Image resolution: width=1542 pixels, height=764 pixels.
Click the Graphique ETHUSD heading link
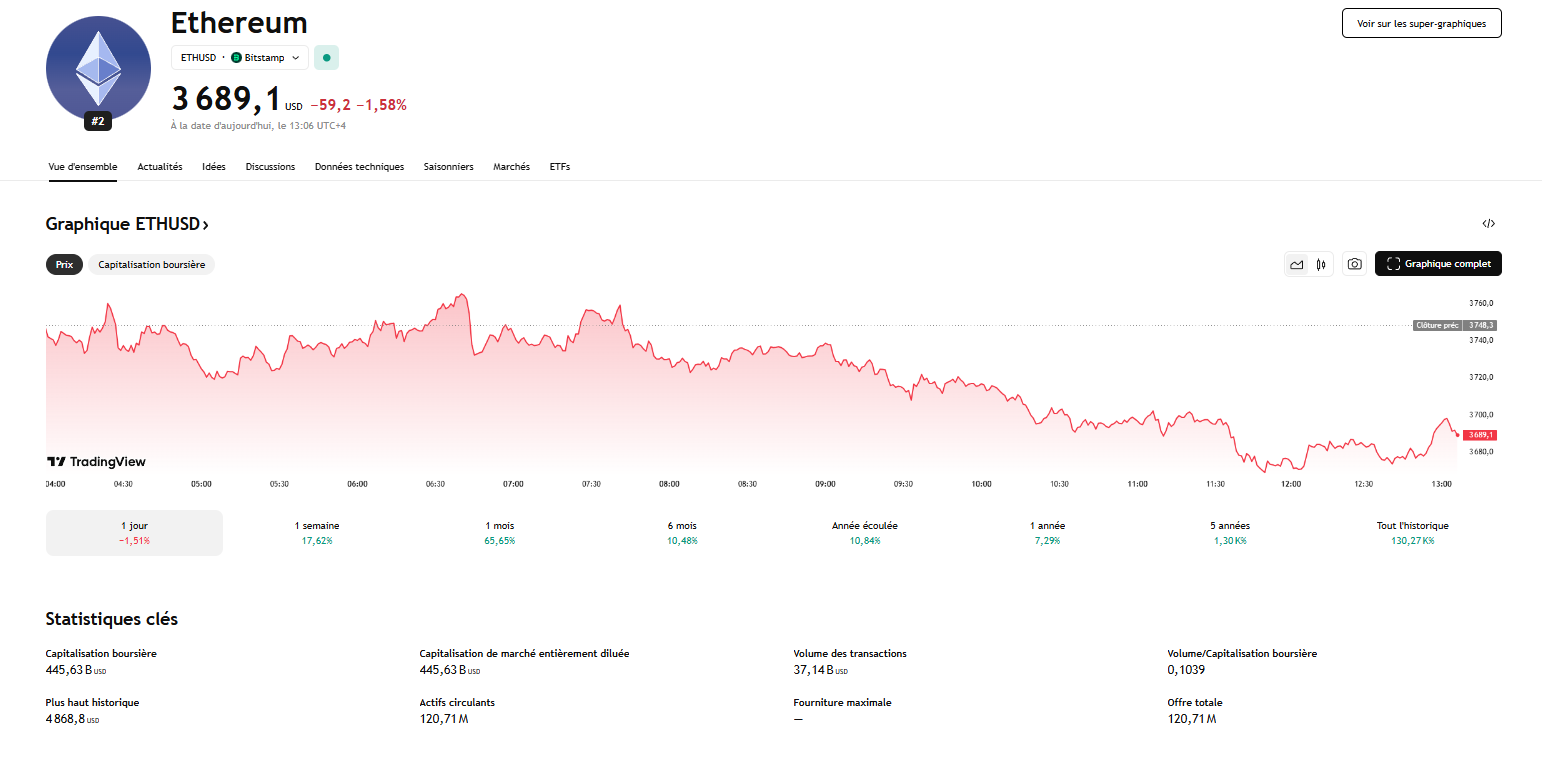coord(127,224)
